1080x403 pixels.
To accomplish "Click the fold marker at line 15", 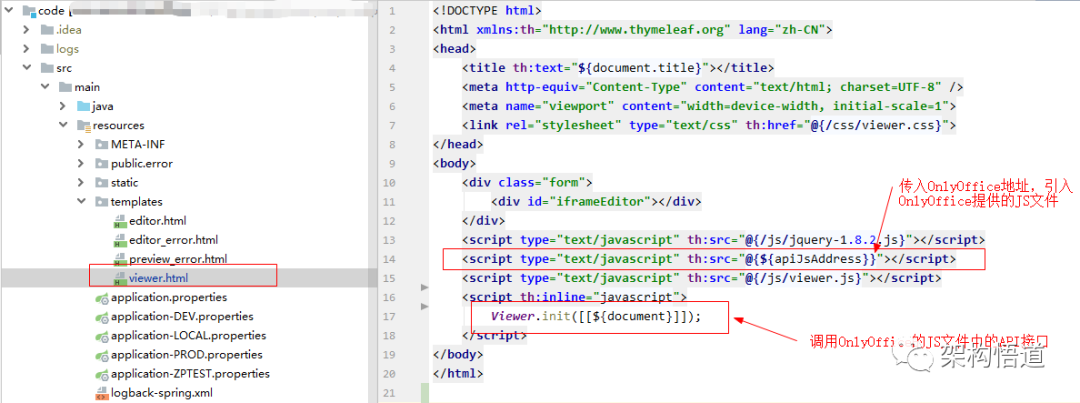I will click(424, 286).
